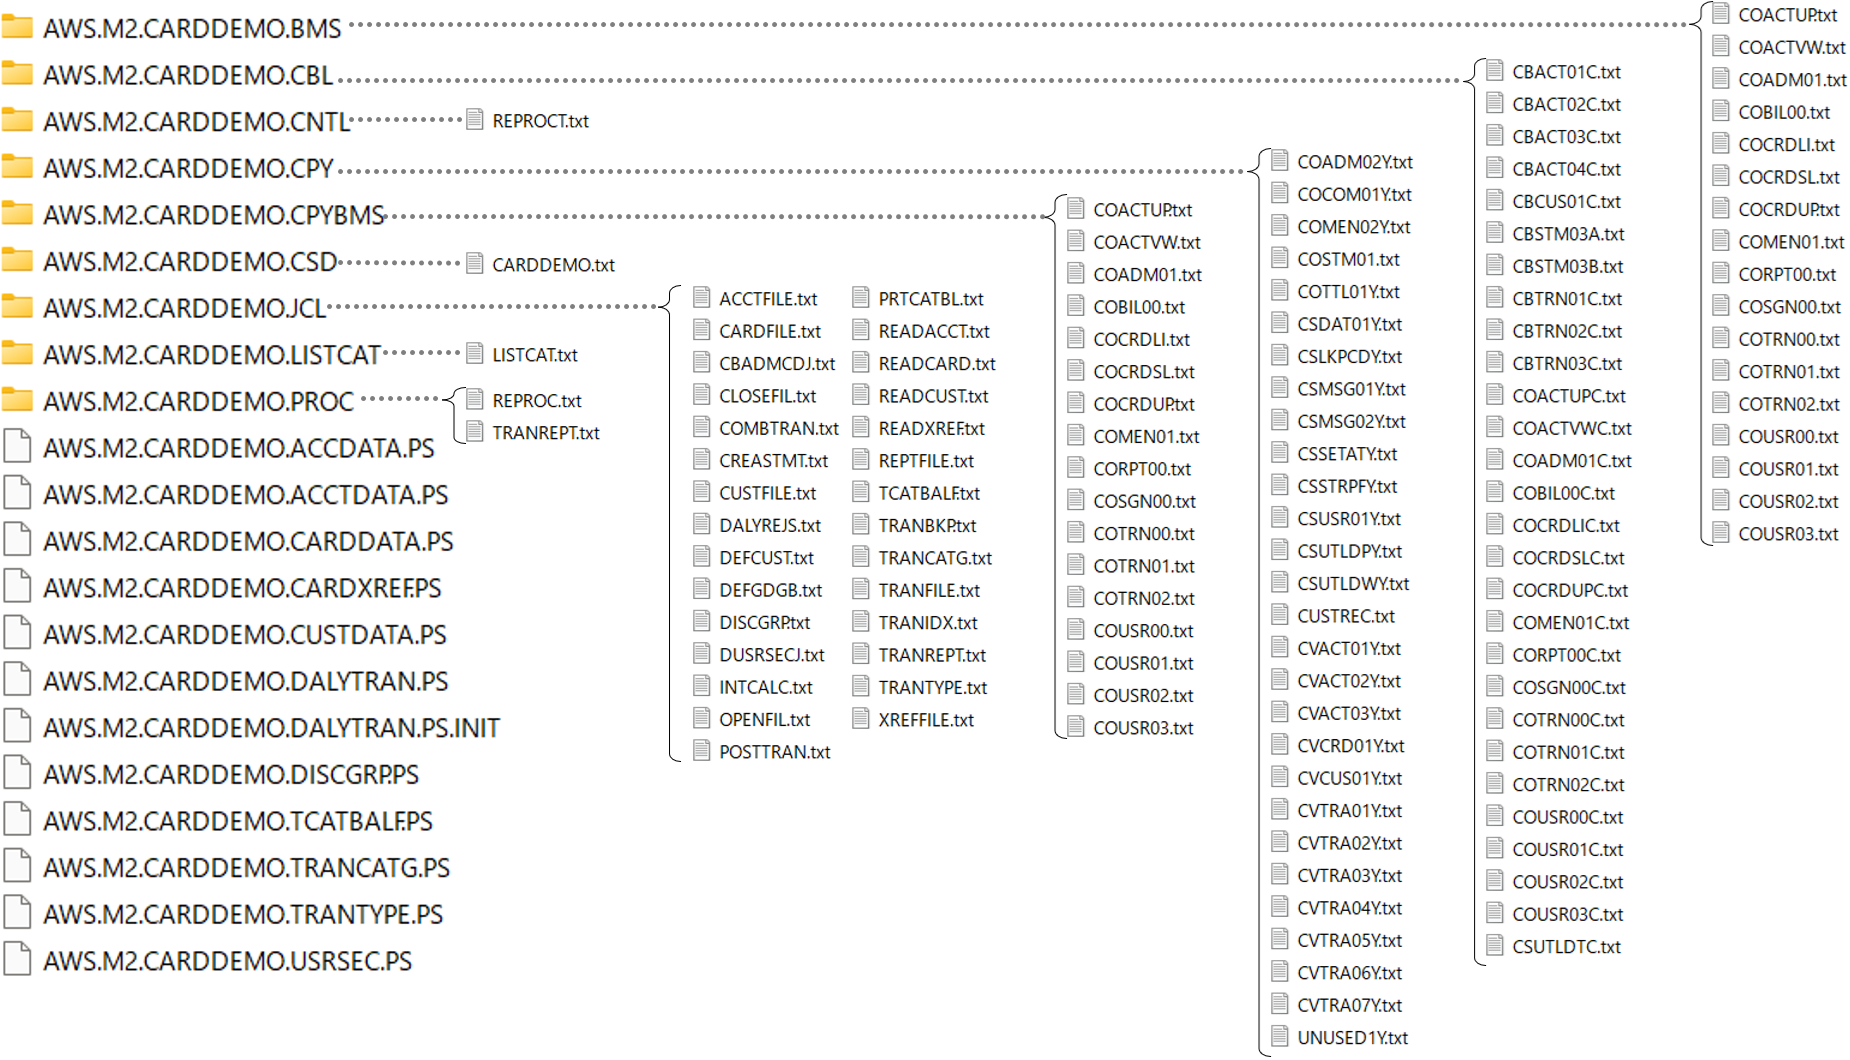Select COTRN02.txt in the BMS list
Image resolution: width=1850 pixels, height=1060 pixels.
[1789, 404]
